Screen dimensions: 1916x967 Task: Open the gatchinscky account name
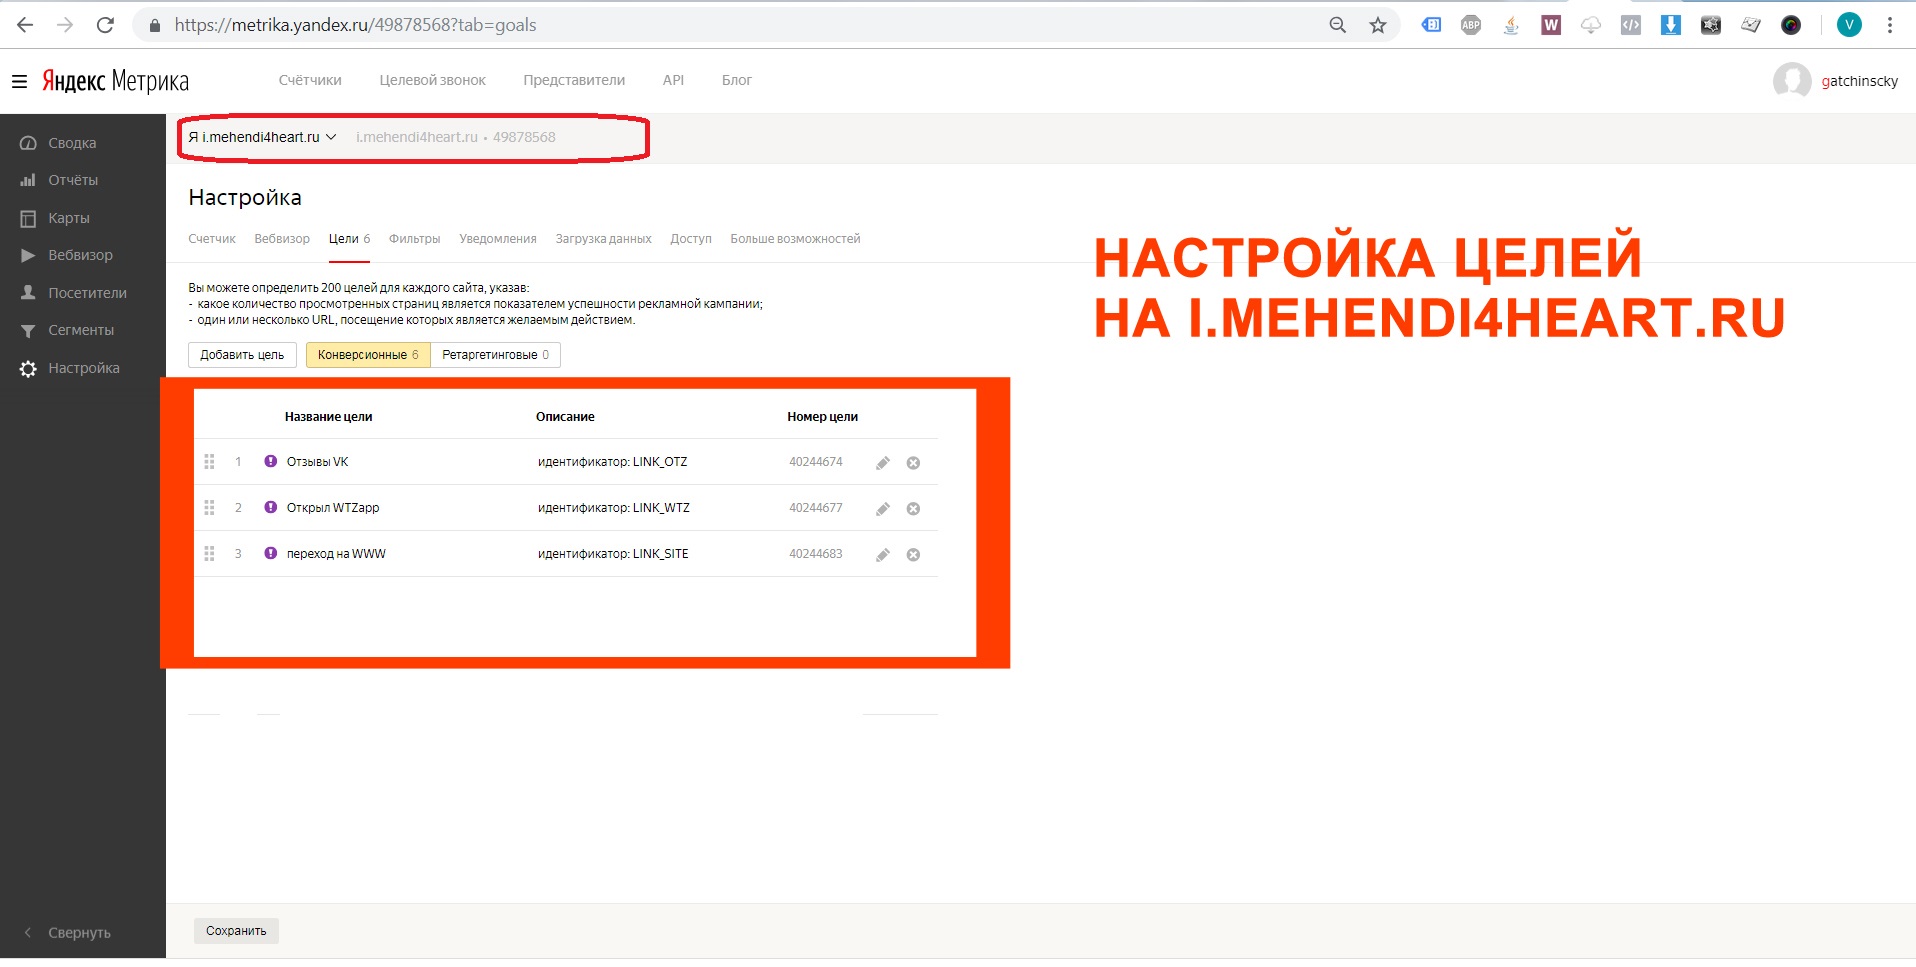coord(1859,81)
